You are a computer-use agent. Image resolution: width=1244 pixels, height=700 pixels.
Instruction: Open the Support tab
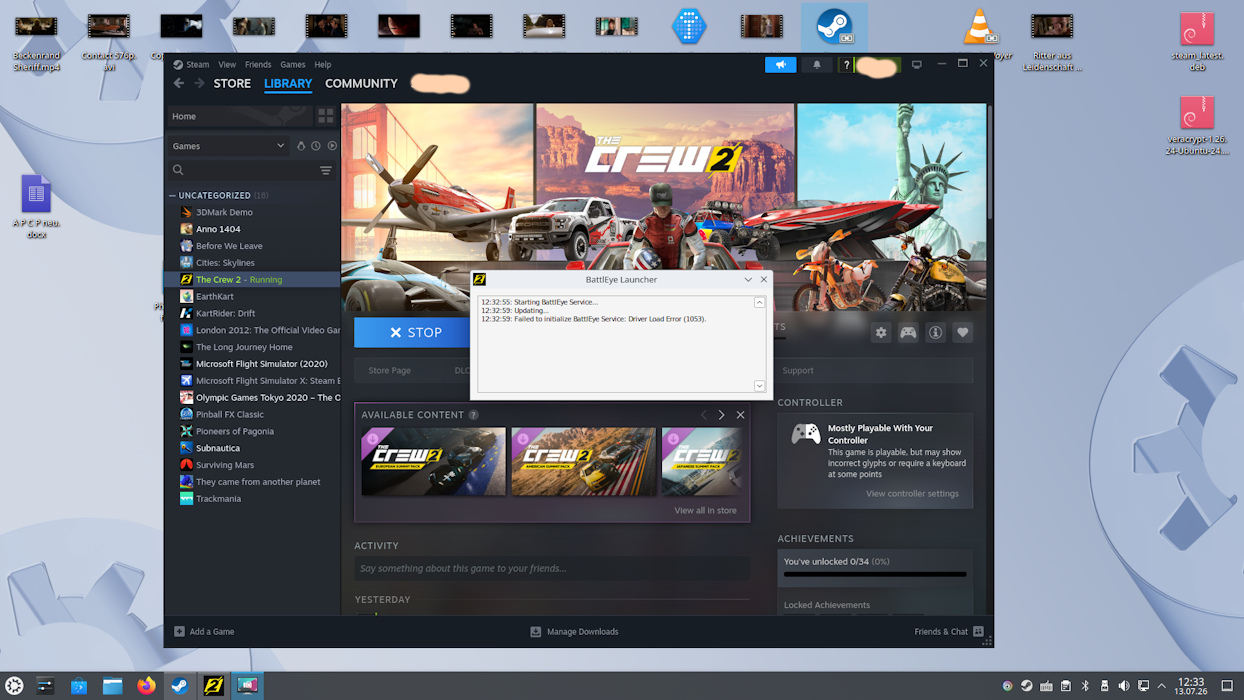[798, 370]
